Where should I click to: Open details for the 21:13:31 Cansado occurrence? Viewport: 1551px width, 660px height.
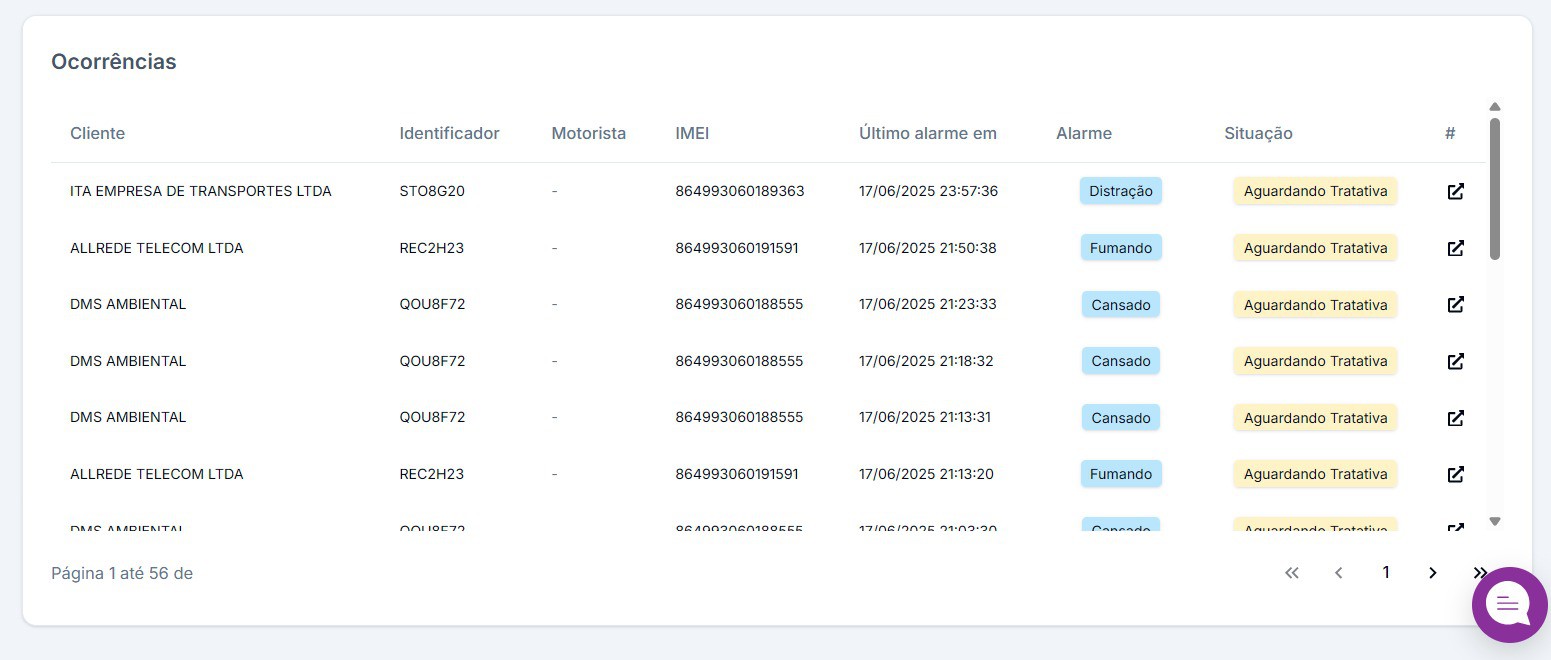click(x=1456, y=417)
